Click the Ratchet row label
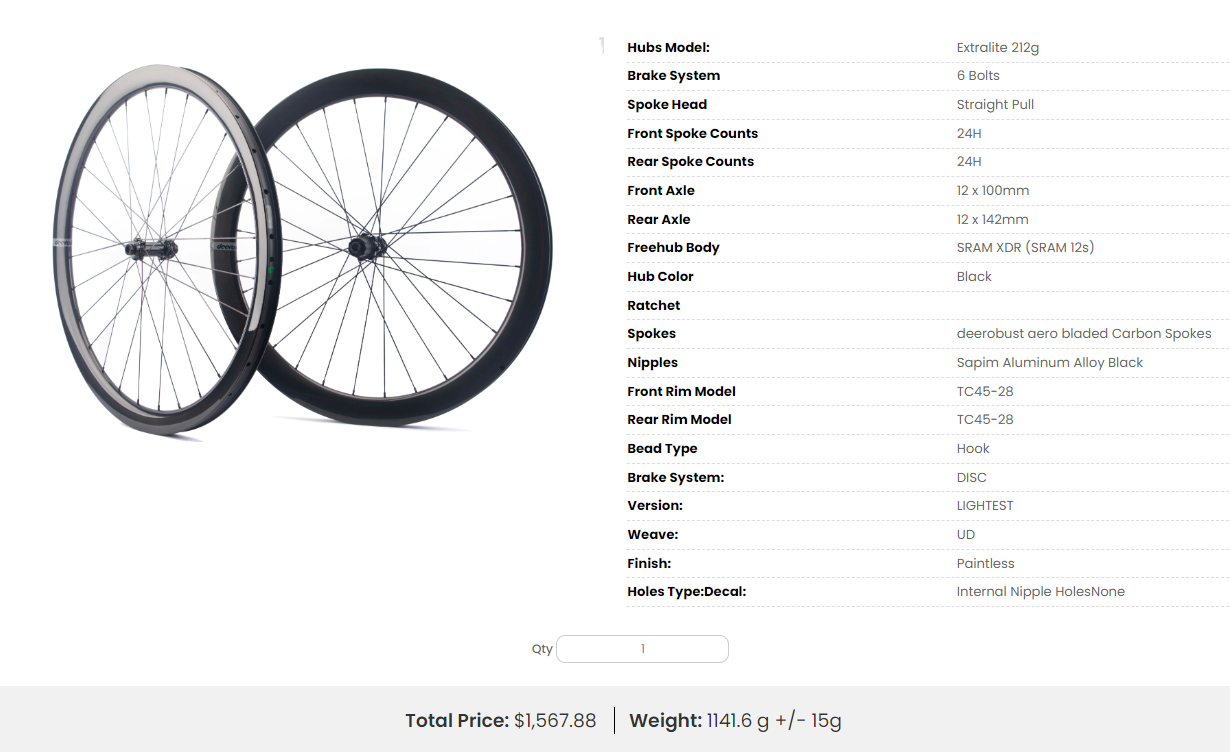Image resolution: width=1230 pixels, height=752 pixels. pyautogui.click(x=653, y=306)
